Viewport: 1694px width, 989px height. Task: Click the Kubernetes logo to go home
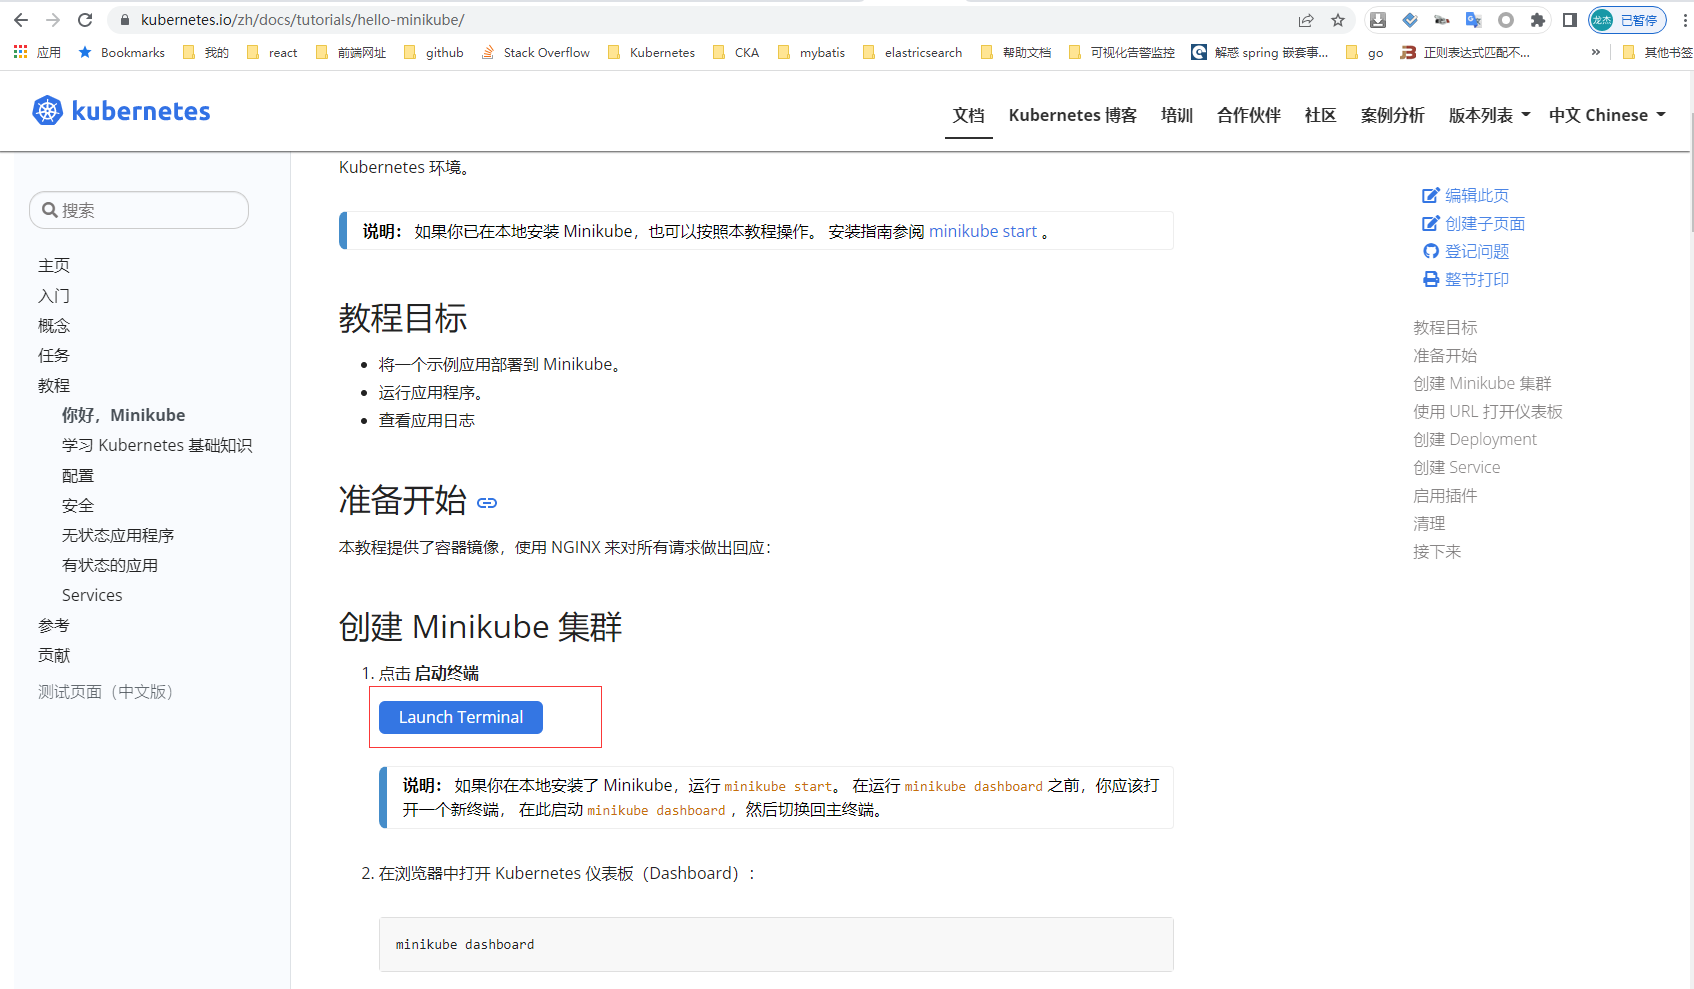(121, 111)
